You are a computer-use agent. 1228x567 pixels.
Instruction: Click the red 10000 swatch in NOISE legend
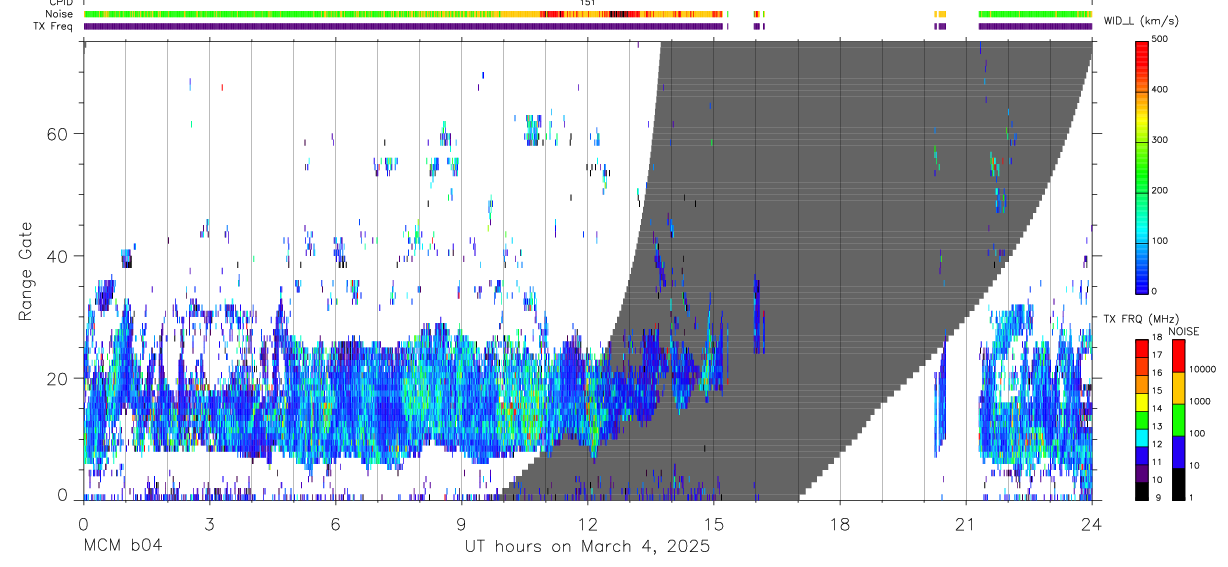point(1178,356)
